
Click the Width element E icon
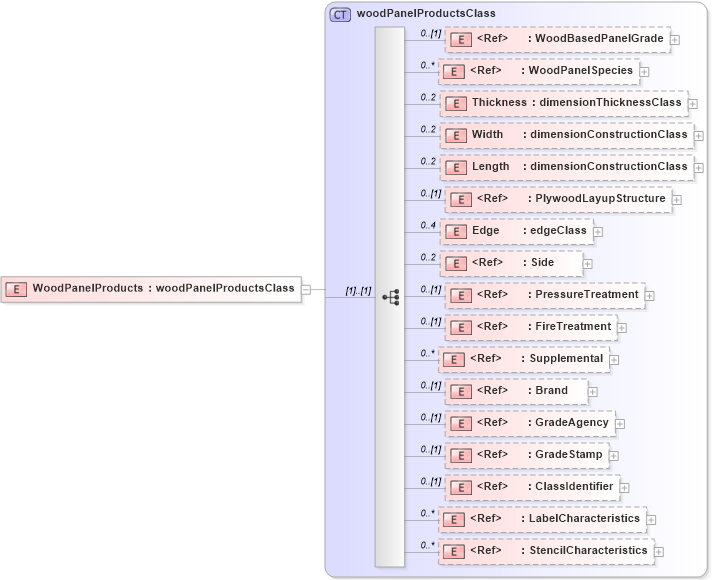(x=456, y=135)
